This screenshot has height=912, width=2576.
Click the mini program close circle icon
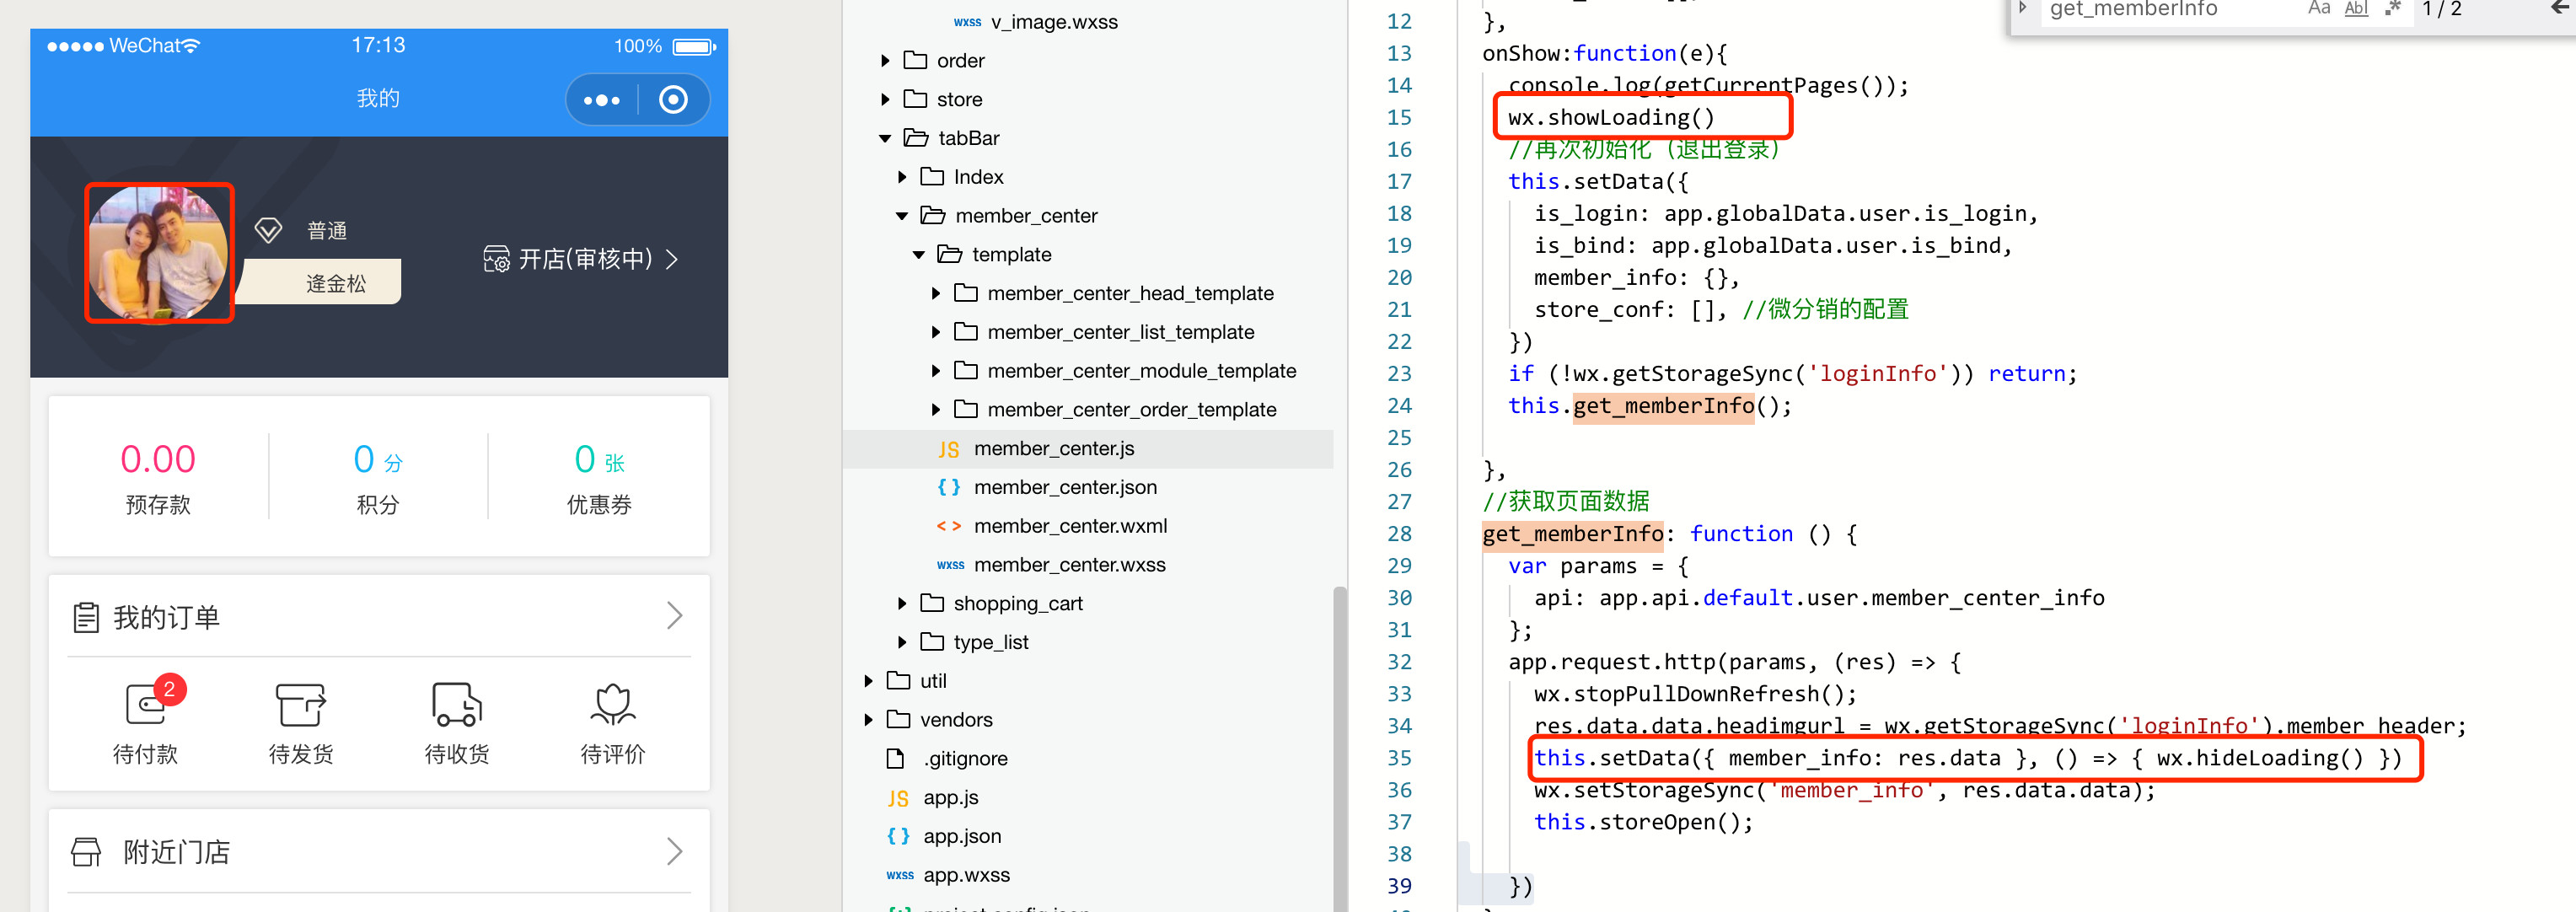[x=673, y=100]
